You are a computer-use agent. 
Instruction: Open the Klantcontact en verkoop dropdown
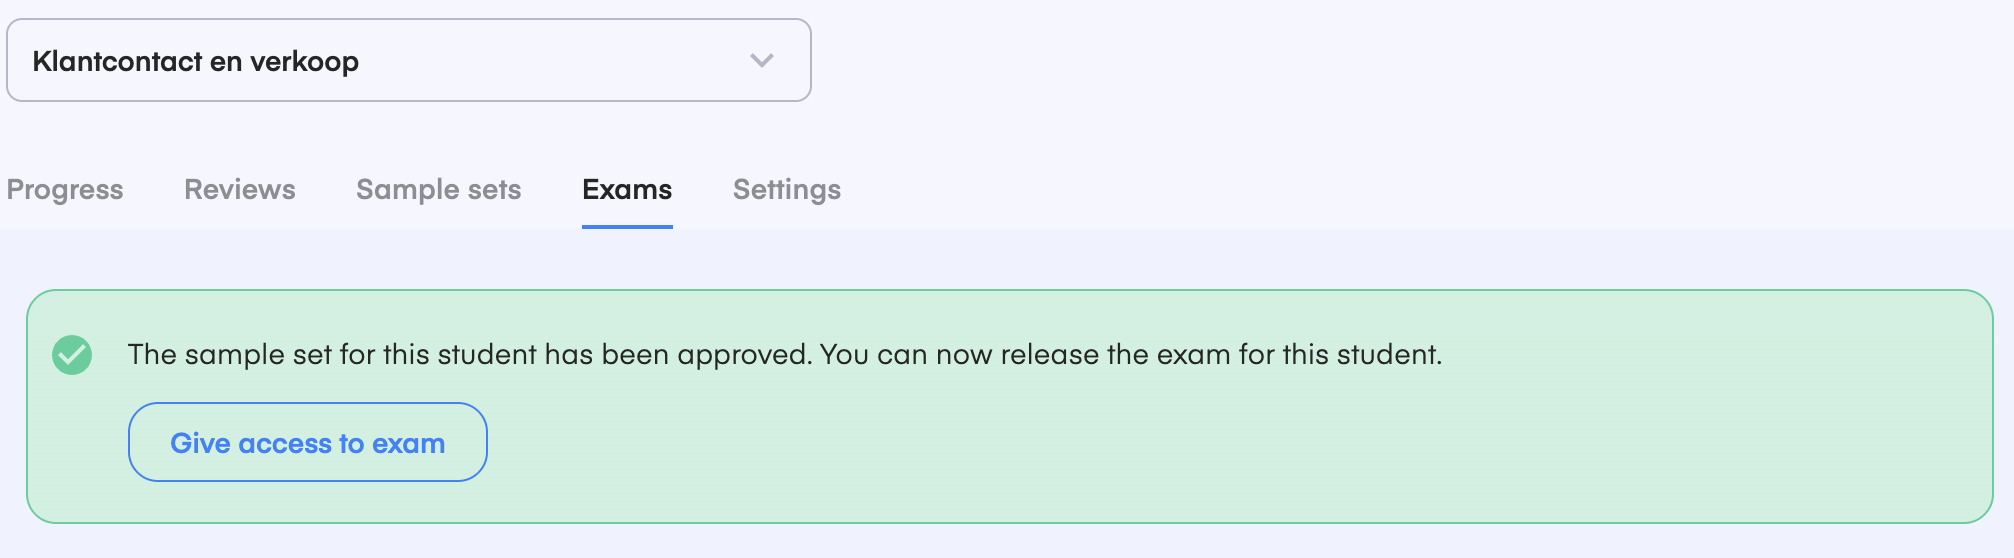tap(409, 60)
